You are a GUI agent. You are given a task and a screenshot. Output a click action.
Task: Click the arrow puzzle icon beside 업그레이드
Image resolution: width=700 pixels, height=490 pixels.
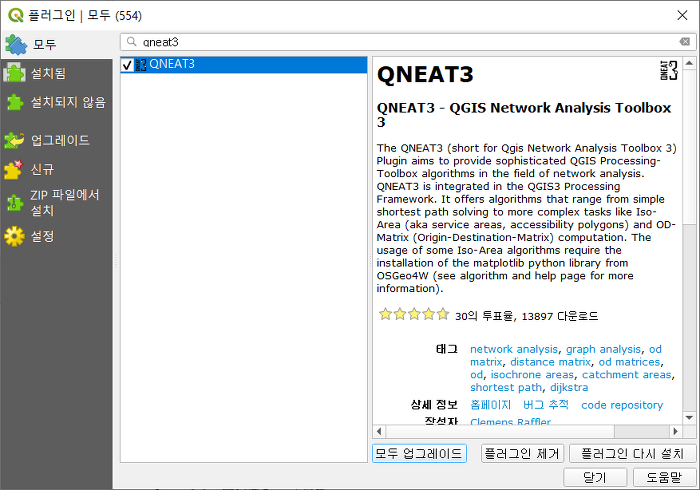[x=14, y=140]
